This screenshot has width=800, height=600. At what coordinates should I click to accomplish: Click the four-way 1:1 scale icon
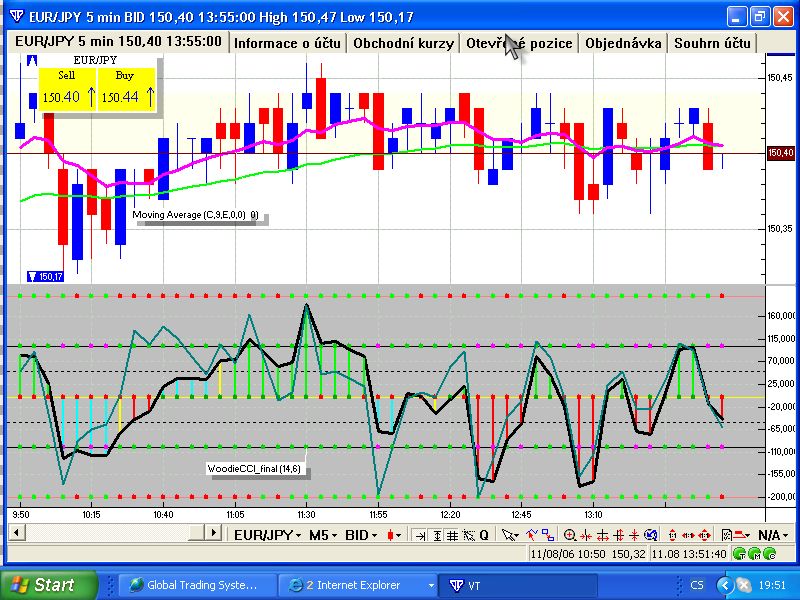coord(705,536)
